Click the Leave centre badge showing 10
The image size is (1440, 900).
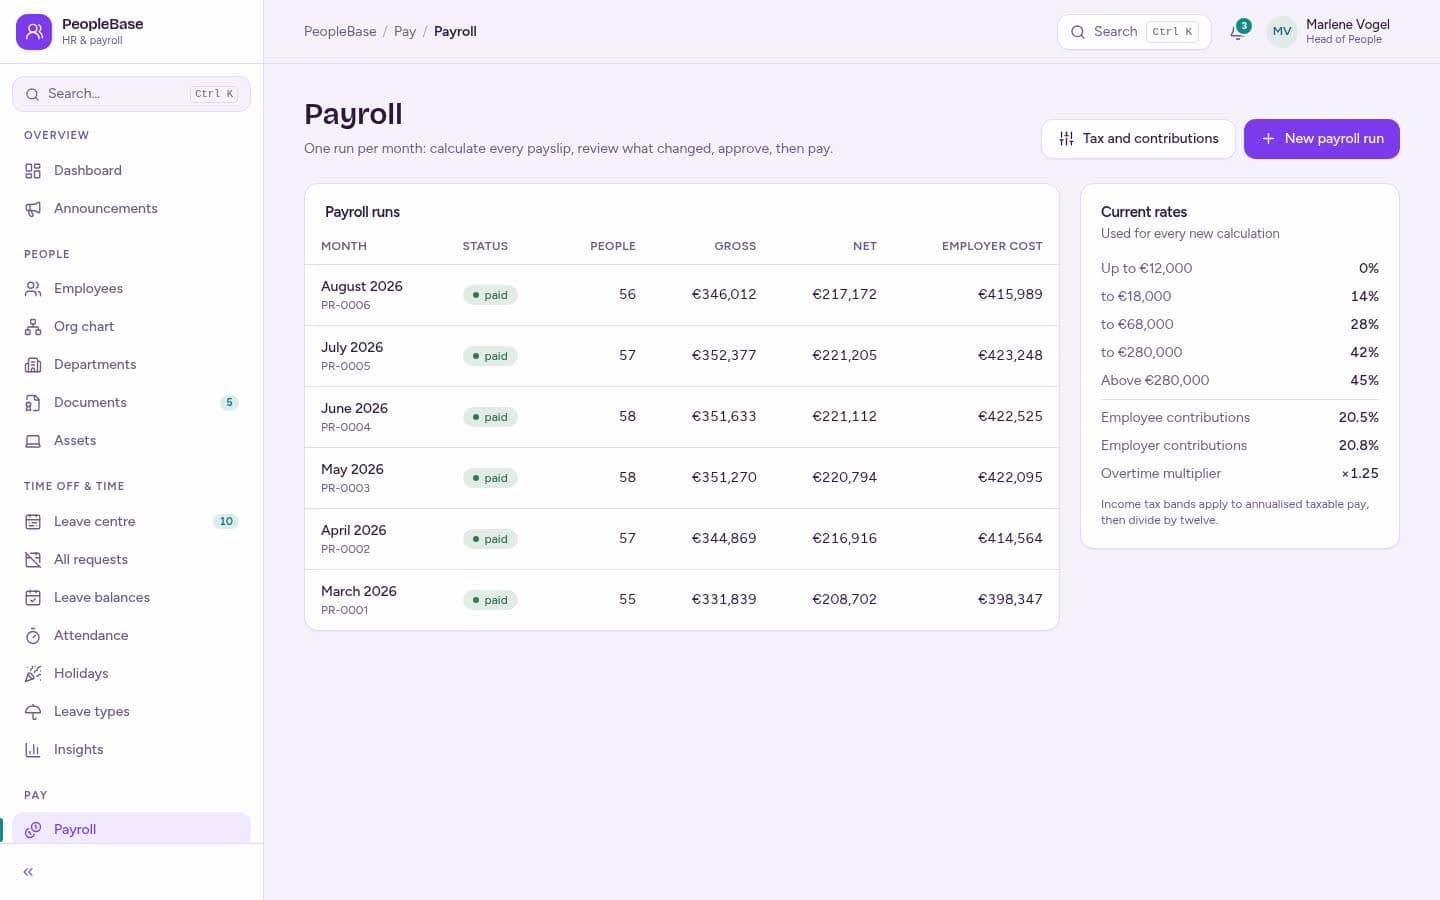click(226, 522)
